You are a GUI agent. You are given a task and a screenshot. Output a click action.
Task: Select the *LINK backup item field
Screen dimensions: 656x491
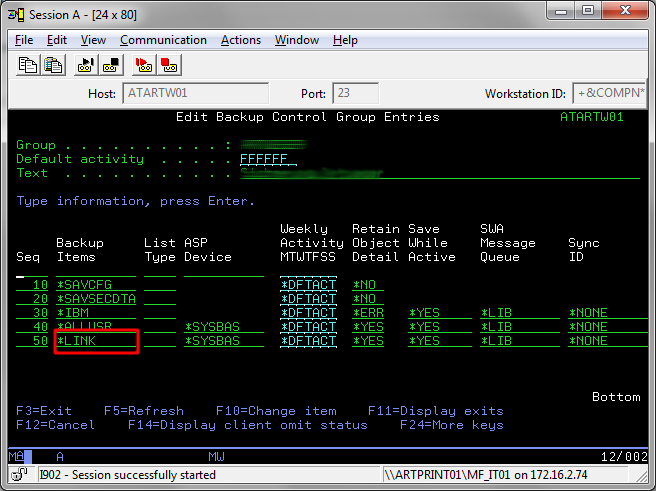[x=96, y=341]
